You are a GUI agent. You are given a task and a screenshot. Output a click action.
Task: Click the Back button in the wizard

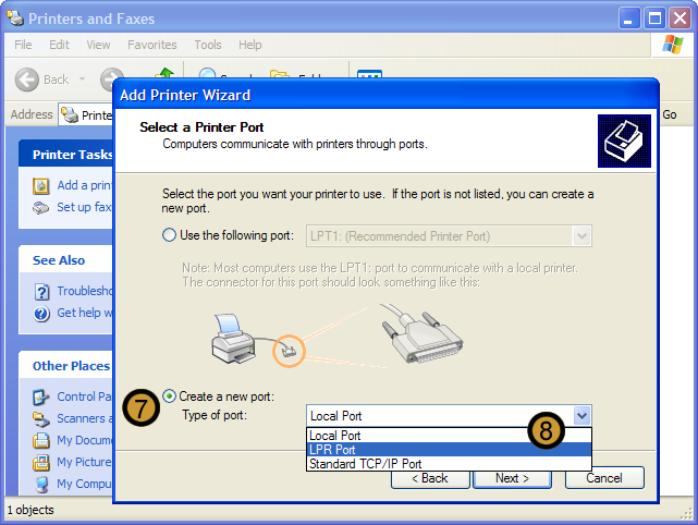430,478
